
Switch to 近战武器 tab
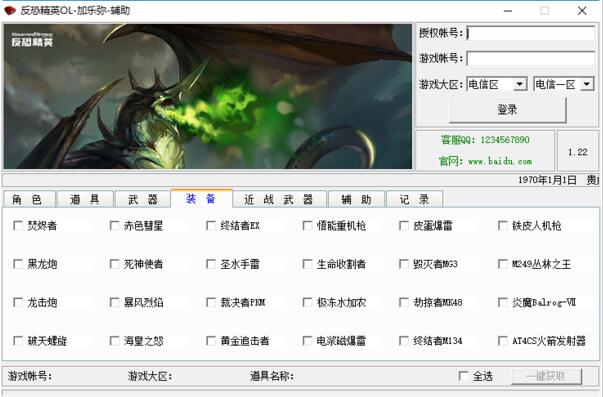(280, 199)
